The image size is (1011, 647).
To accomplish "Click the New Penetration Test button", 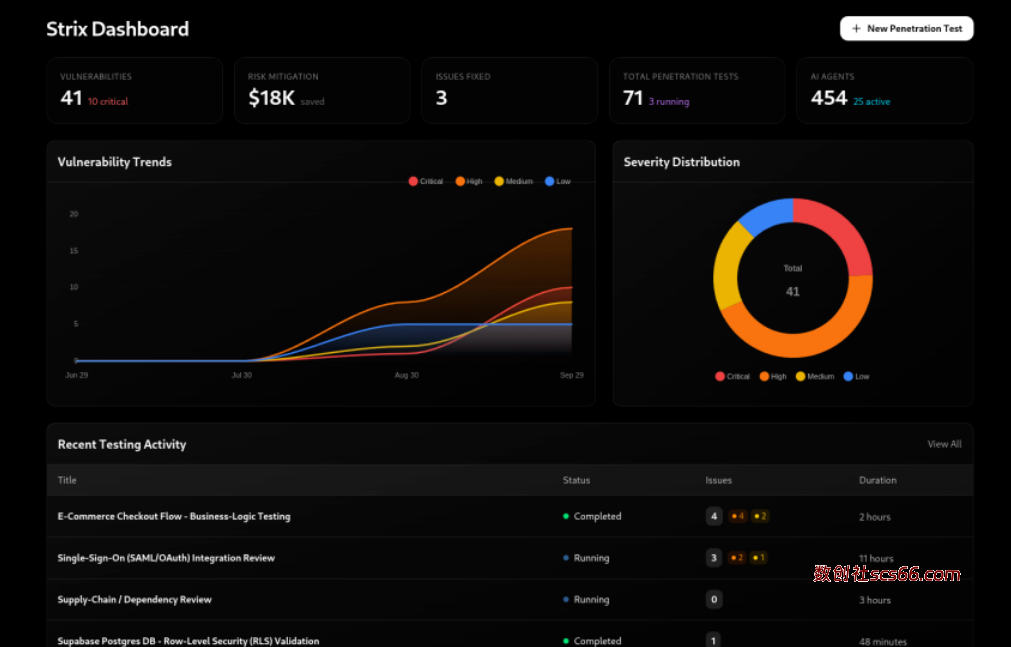I will point(906,29).
